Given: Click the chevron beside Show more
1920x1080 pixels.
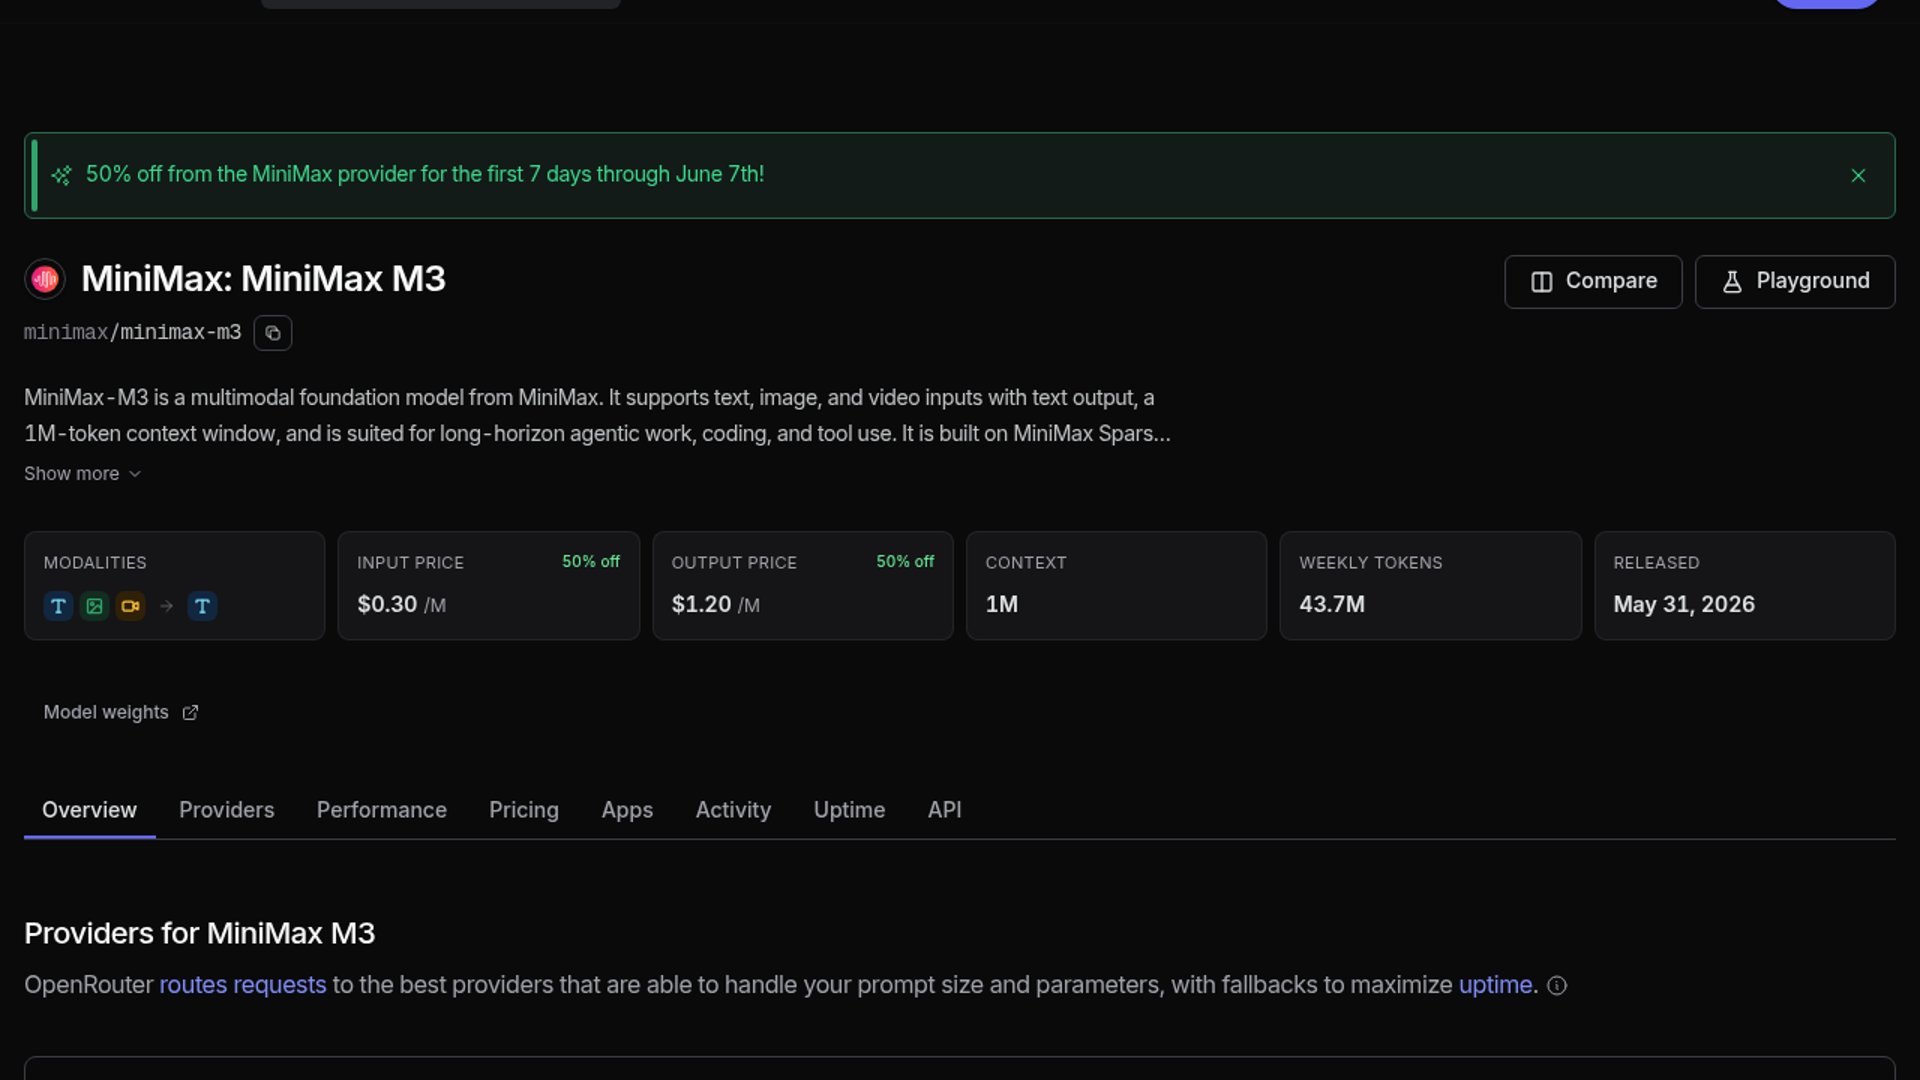Looking at the screenshot, I should [x=135, y=474].
